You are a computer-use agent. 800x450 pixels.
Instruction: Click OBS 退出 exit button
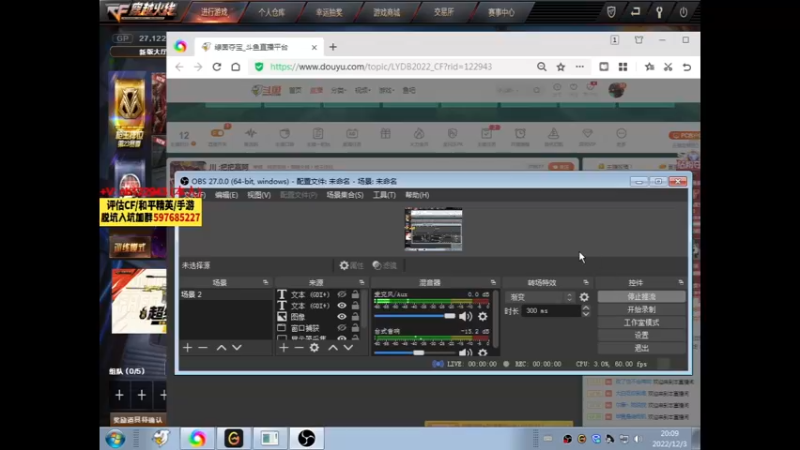point(641,348)
